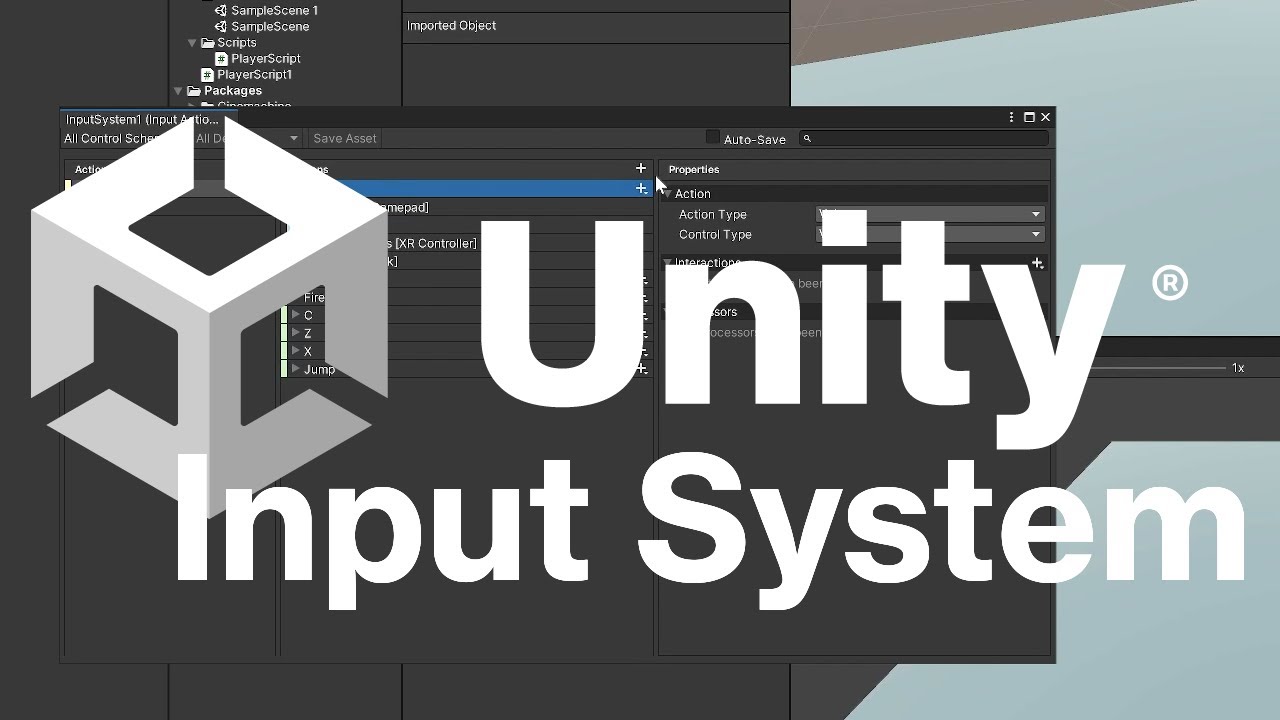Click the Control Type label

[x=715, y=234]
